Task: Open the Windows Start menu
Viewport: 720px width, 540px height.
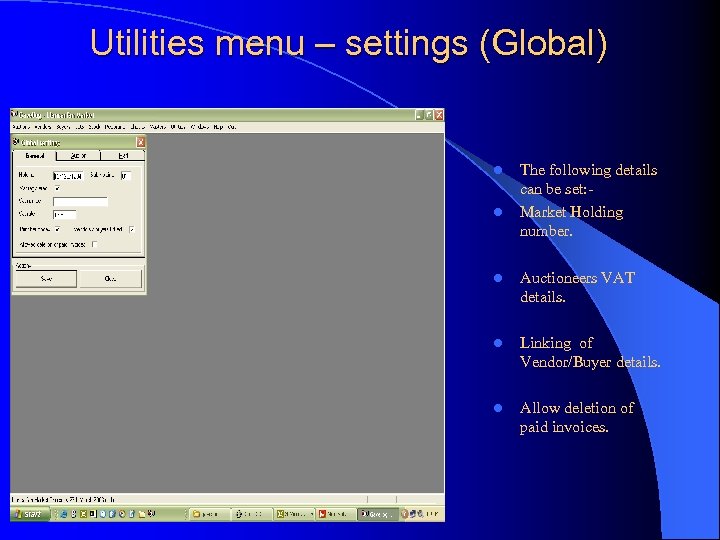Action: (x=30, y=514)
